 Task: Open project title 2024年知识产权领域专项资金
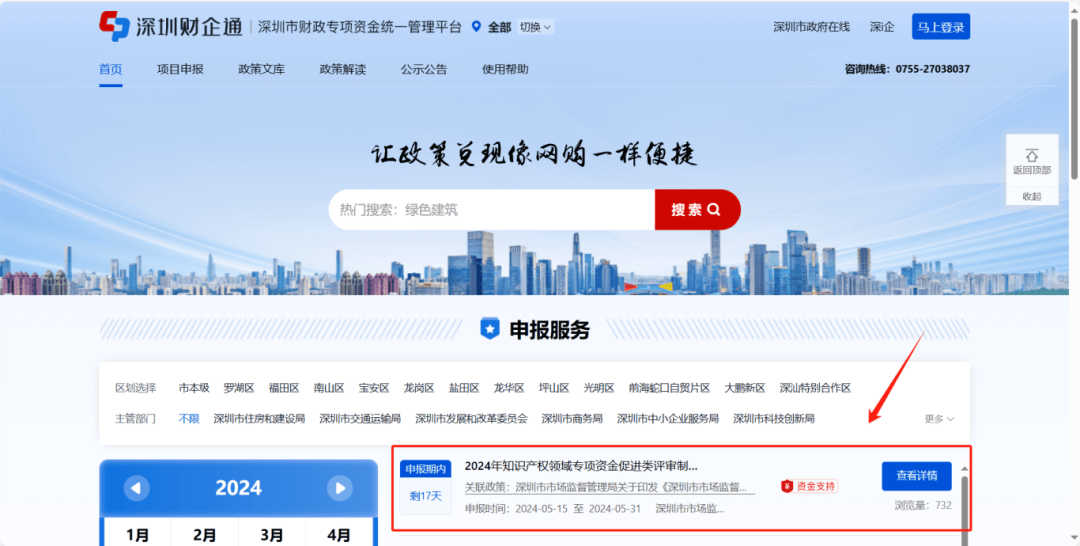pos(581,466)
